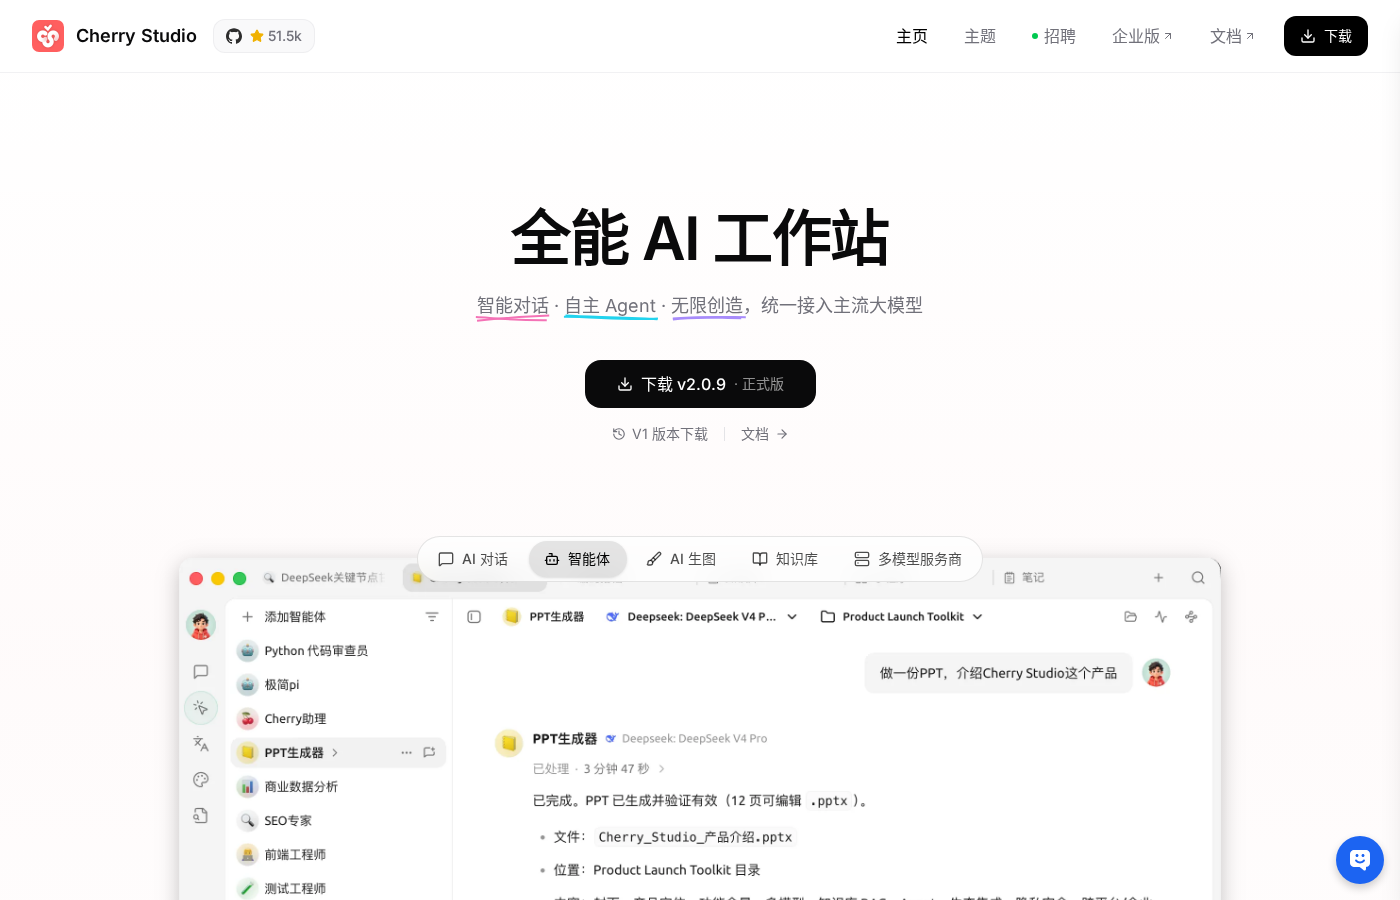
Task: Click the 位置: Product Launch Toolkit 目录 line
Action: (x=657, y=870)
